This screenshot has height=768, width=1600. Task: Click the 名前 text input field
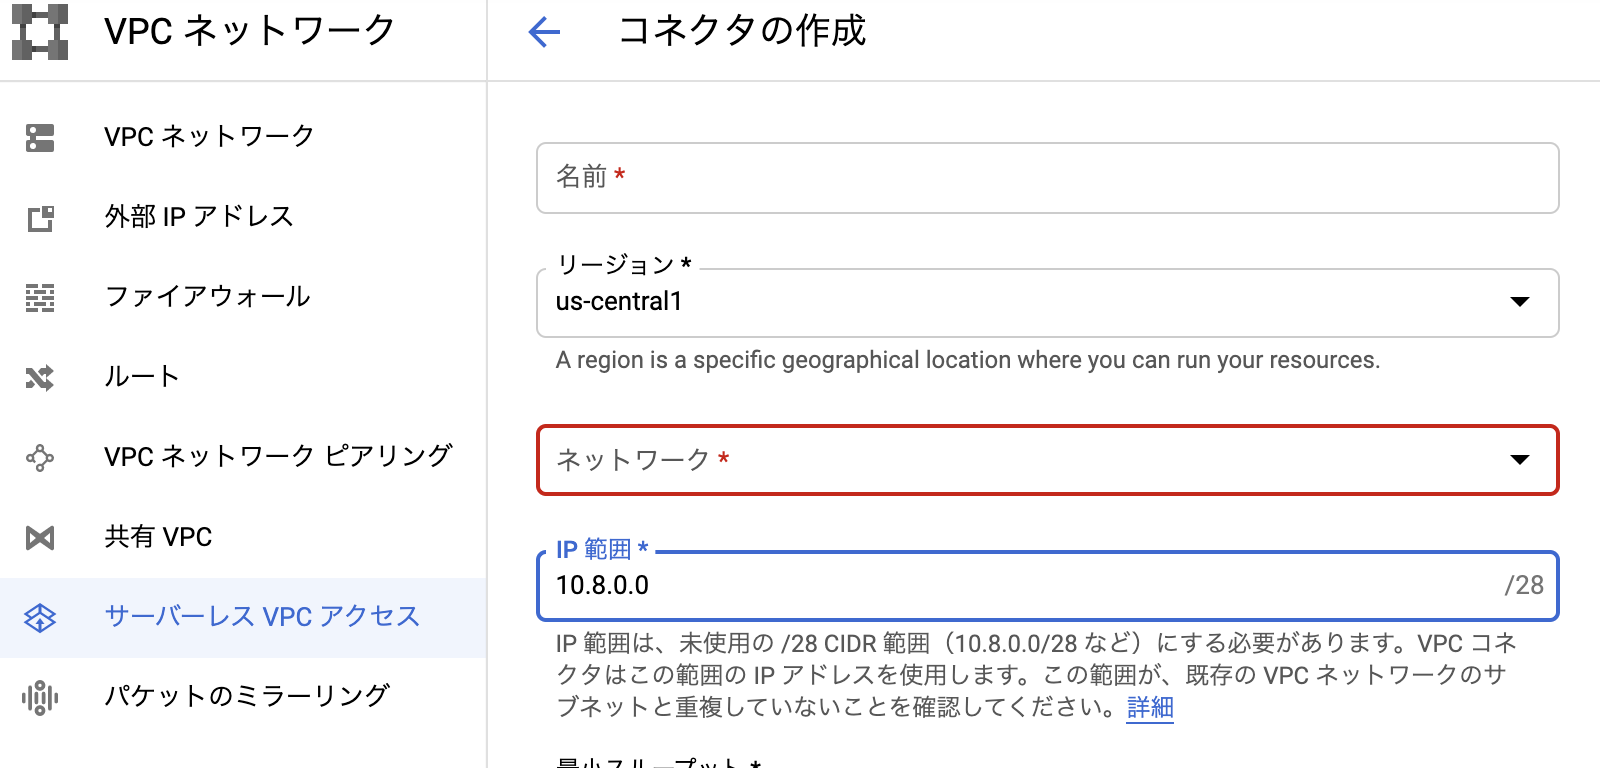pos(1047,178)
